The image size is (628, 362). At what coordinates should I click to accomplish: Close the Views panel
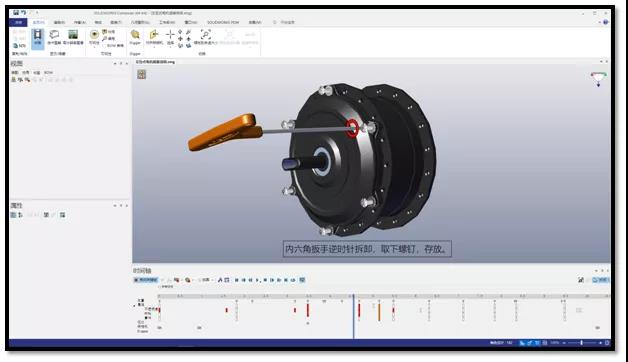point(127,64)
